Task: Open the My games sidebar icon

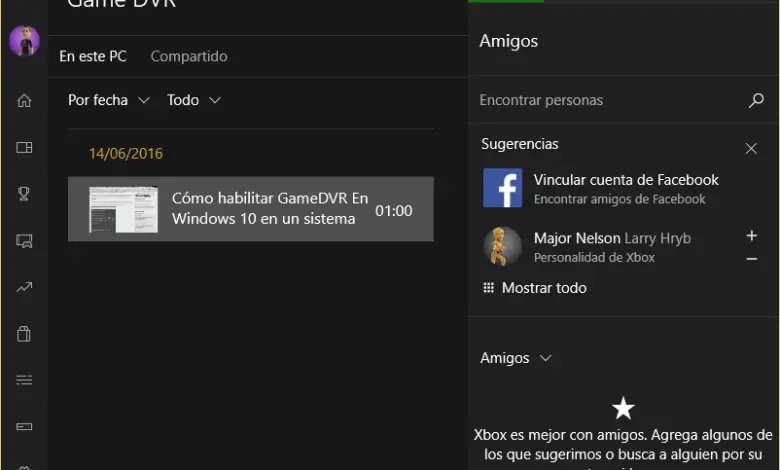Action: coord(24,147)
